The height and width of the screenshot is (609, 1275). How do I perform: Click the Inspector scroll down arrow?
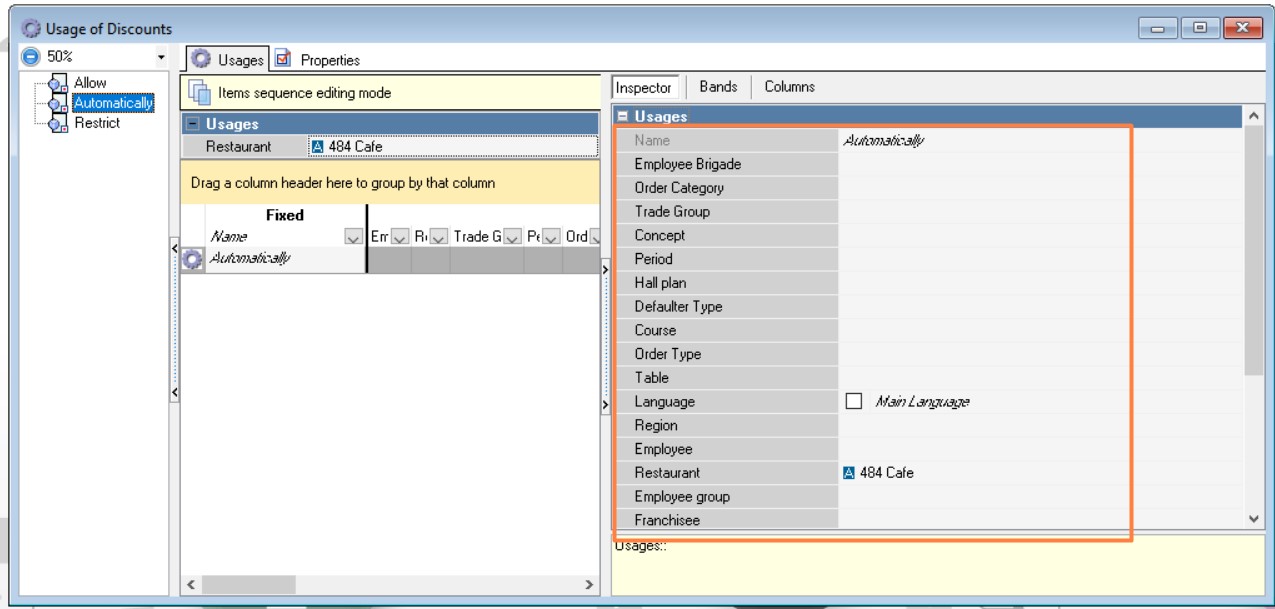1256,518
